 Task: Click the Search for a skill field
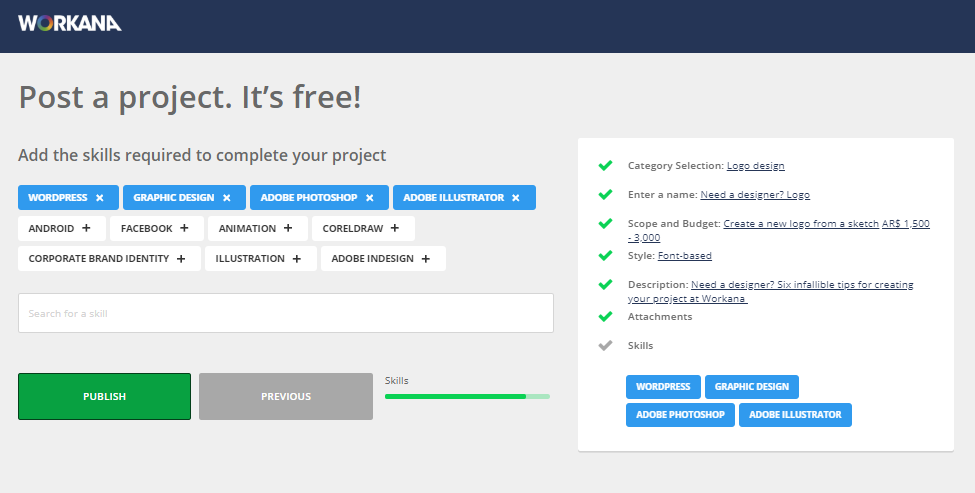point(285,313)
